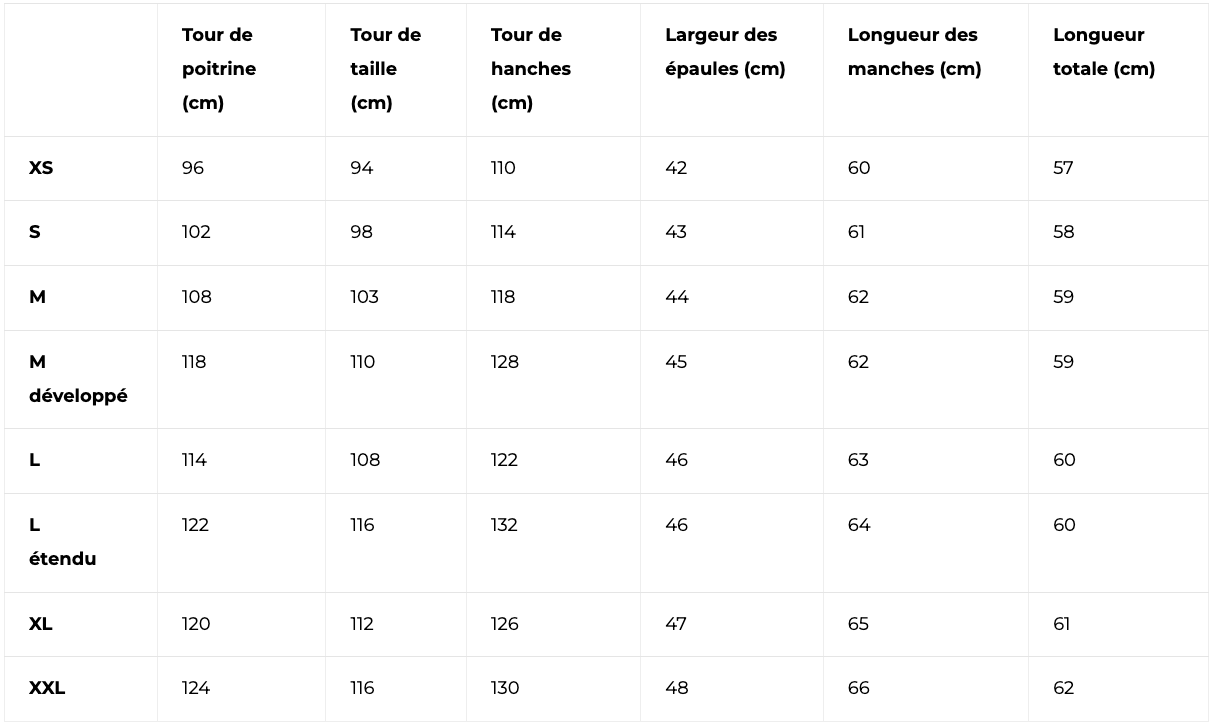Click the Tour de taille column header
Image resolution: width=1214 pixels, height=726 pixels.
pyautogui.click(x=385, y=69)
